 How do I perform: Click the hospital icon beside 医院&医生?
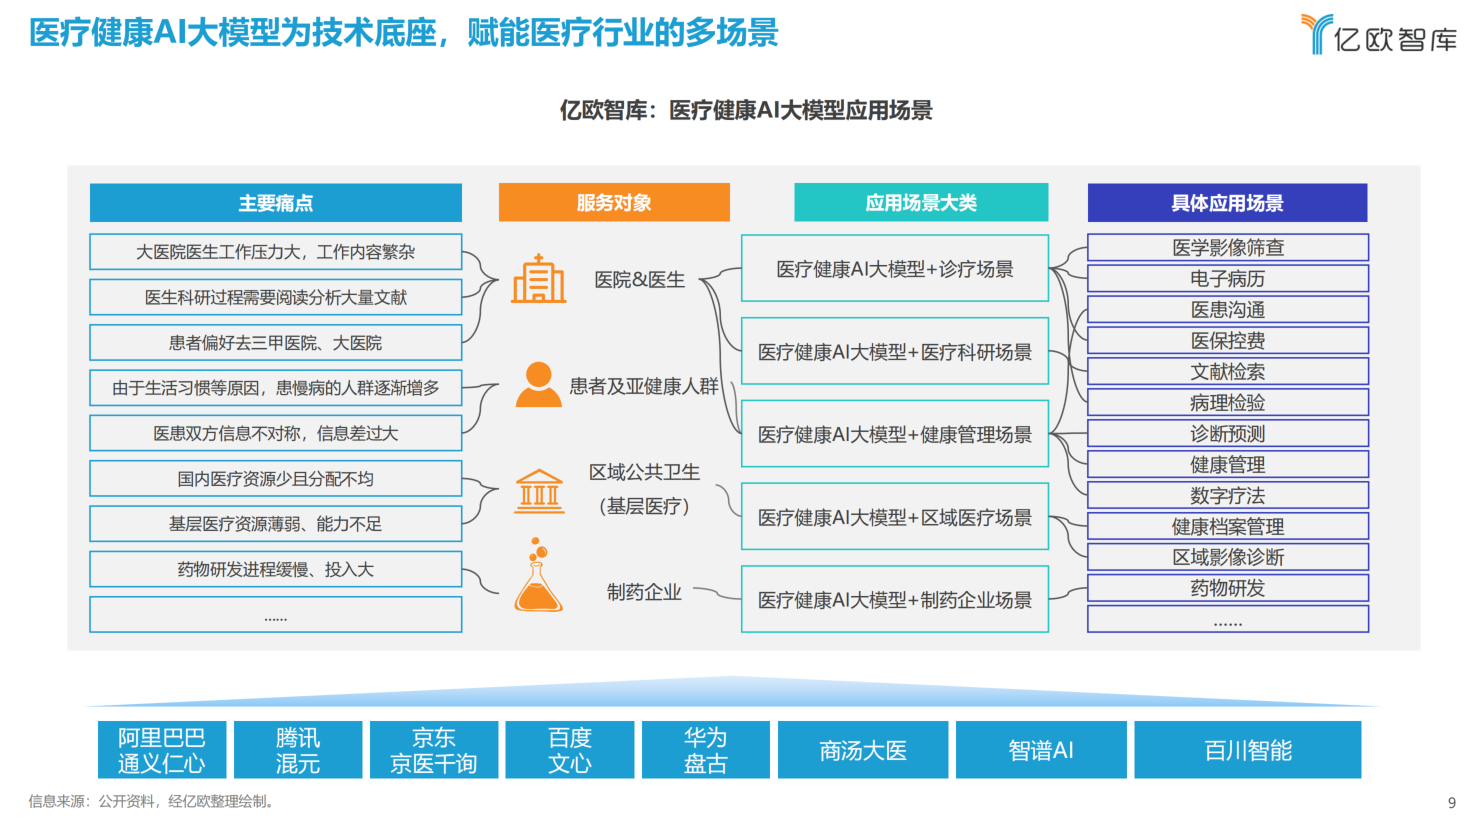538,280
